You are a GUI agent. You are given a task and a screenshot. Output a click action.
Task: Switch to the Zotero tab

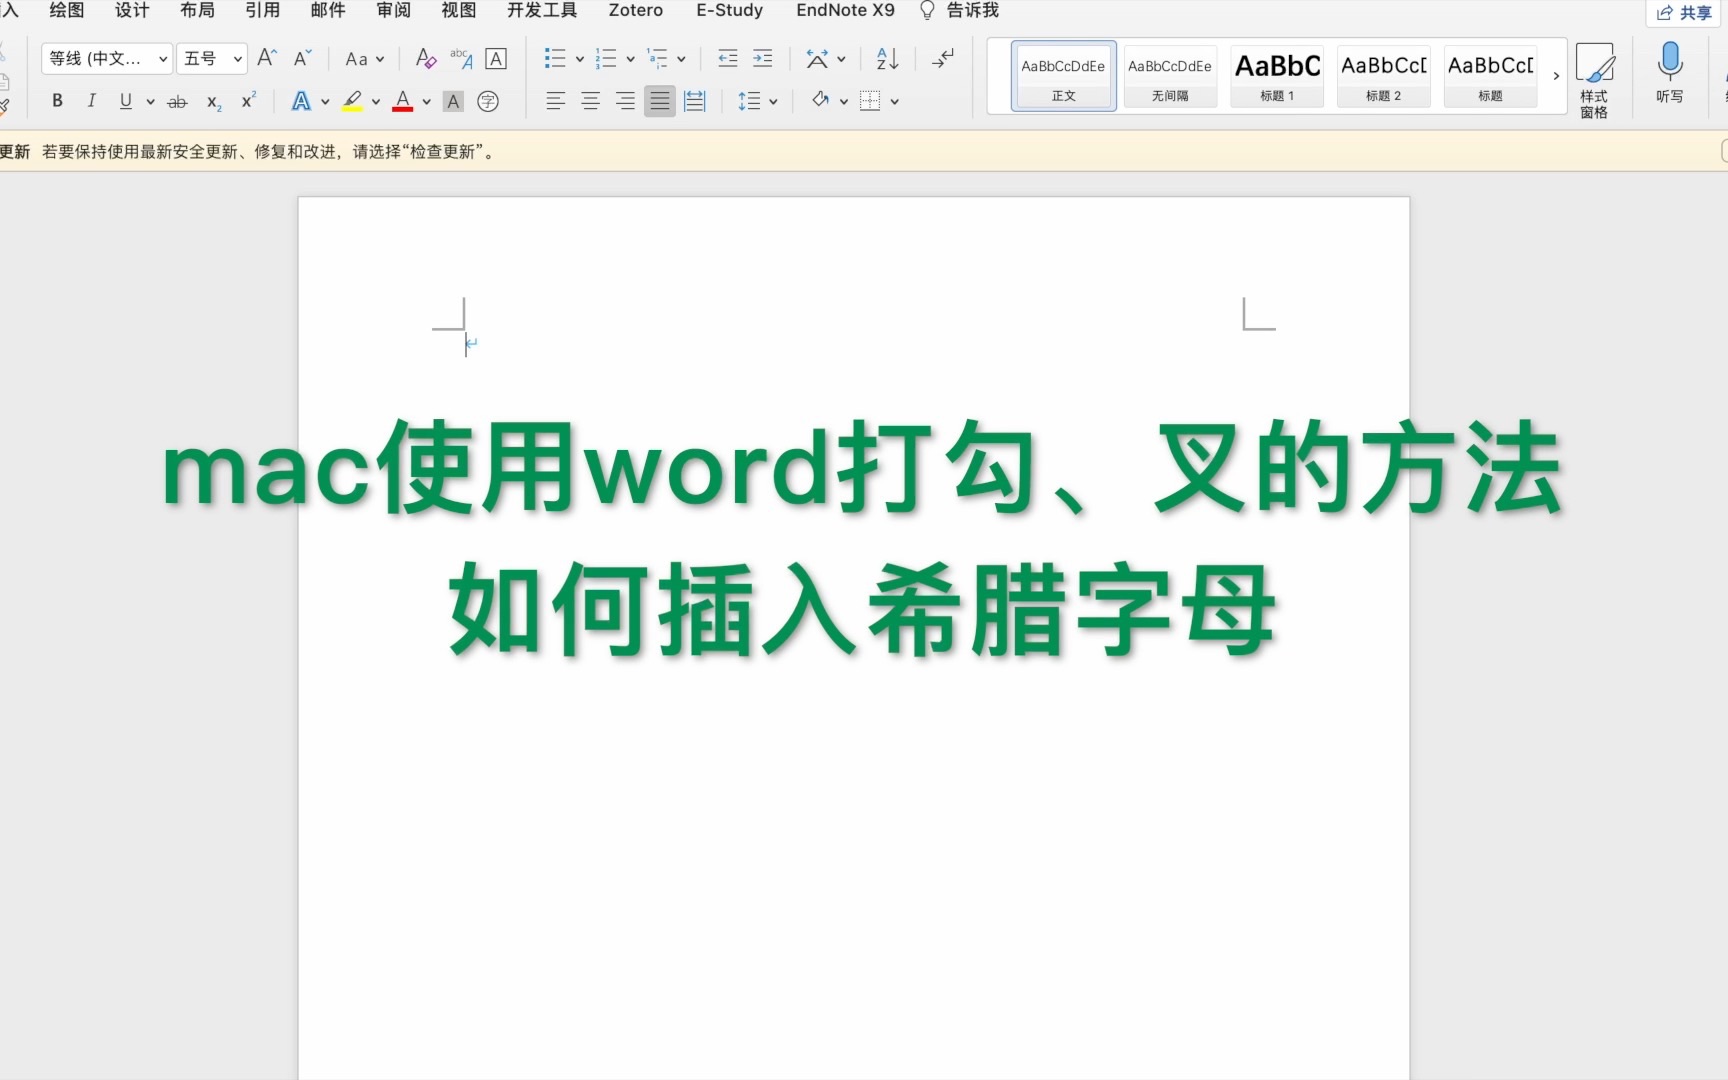point(636,10)
